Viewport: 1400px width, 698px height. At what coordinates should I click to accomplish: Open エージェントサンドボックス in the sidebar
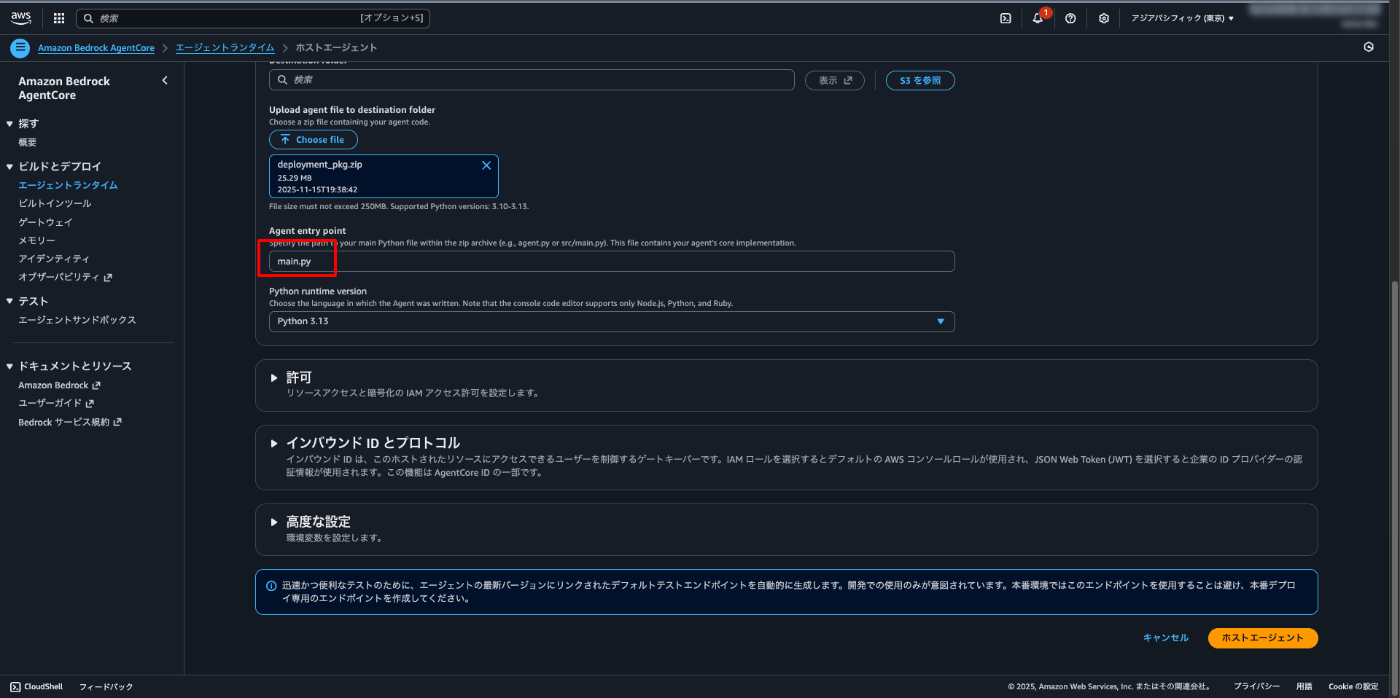pyautogui.click(x=77, y=320)
